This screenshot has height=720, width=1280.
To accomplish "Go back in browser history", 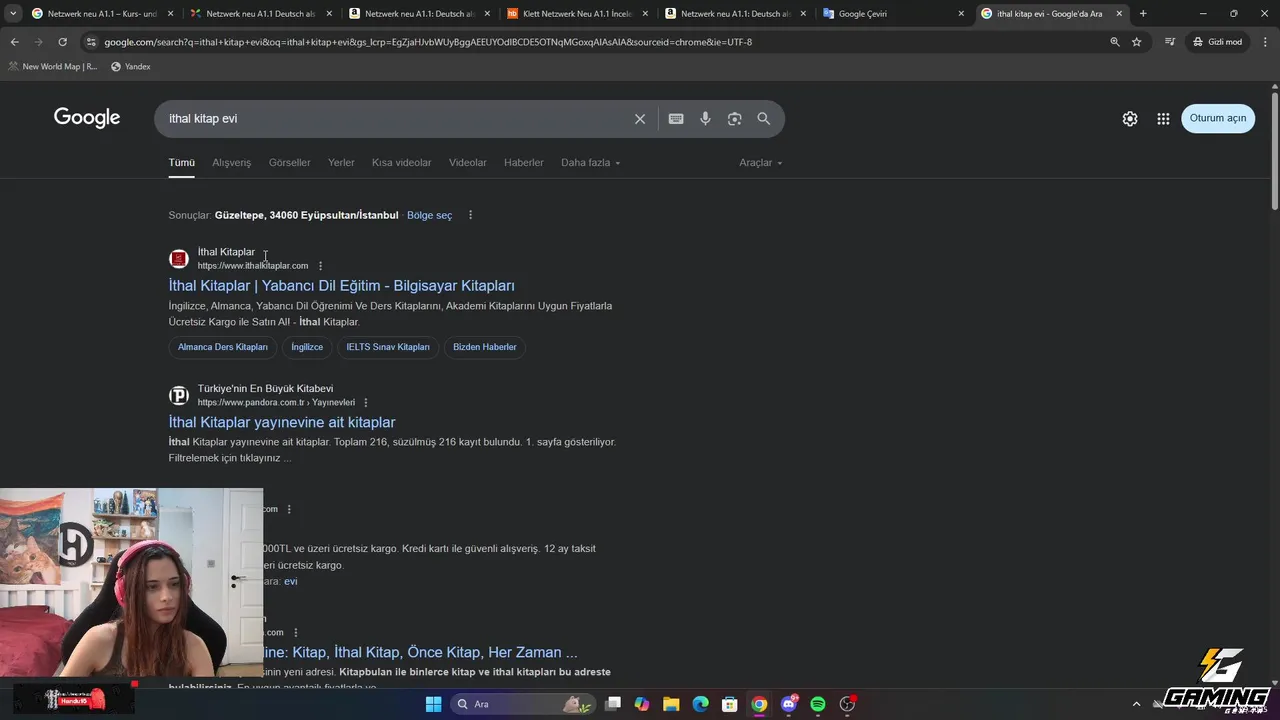I will [x=14, y=42].
